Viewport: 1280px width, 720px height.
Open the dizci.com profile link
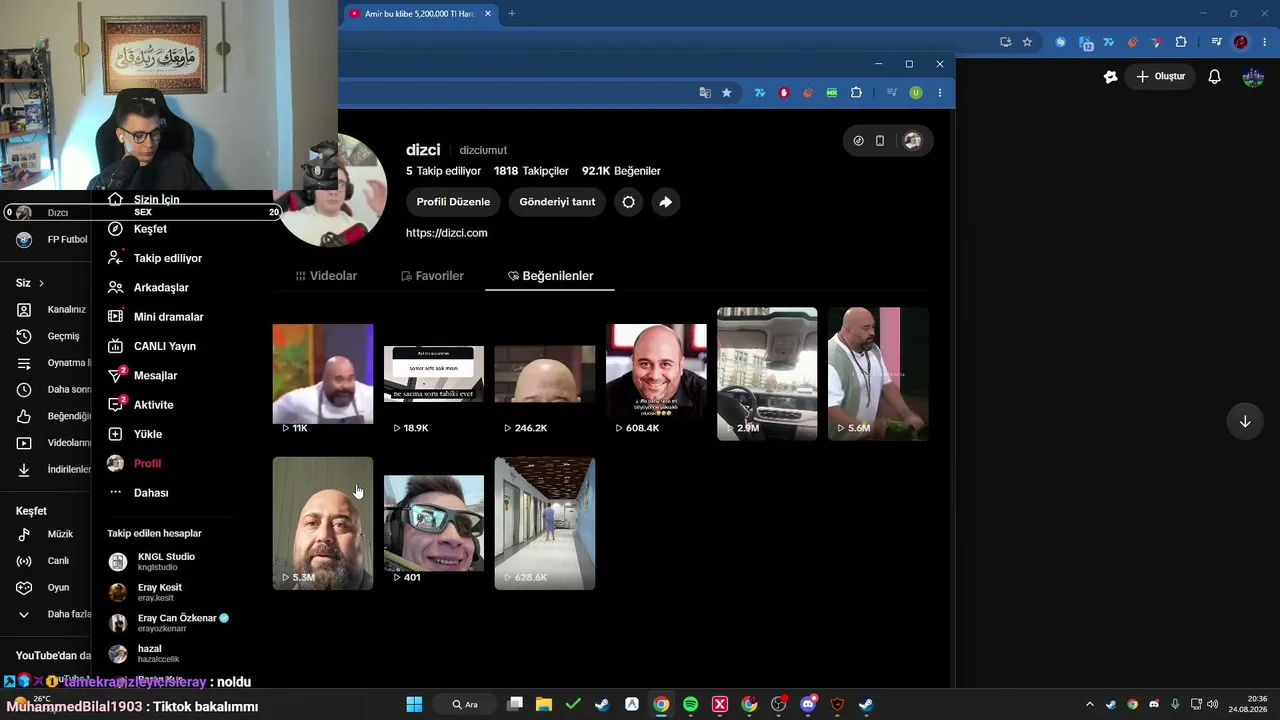click(x=446, y=233)
